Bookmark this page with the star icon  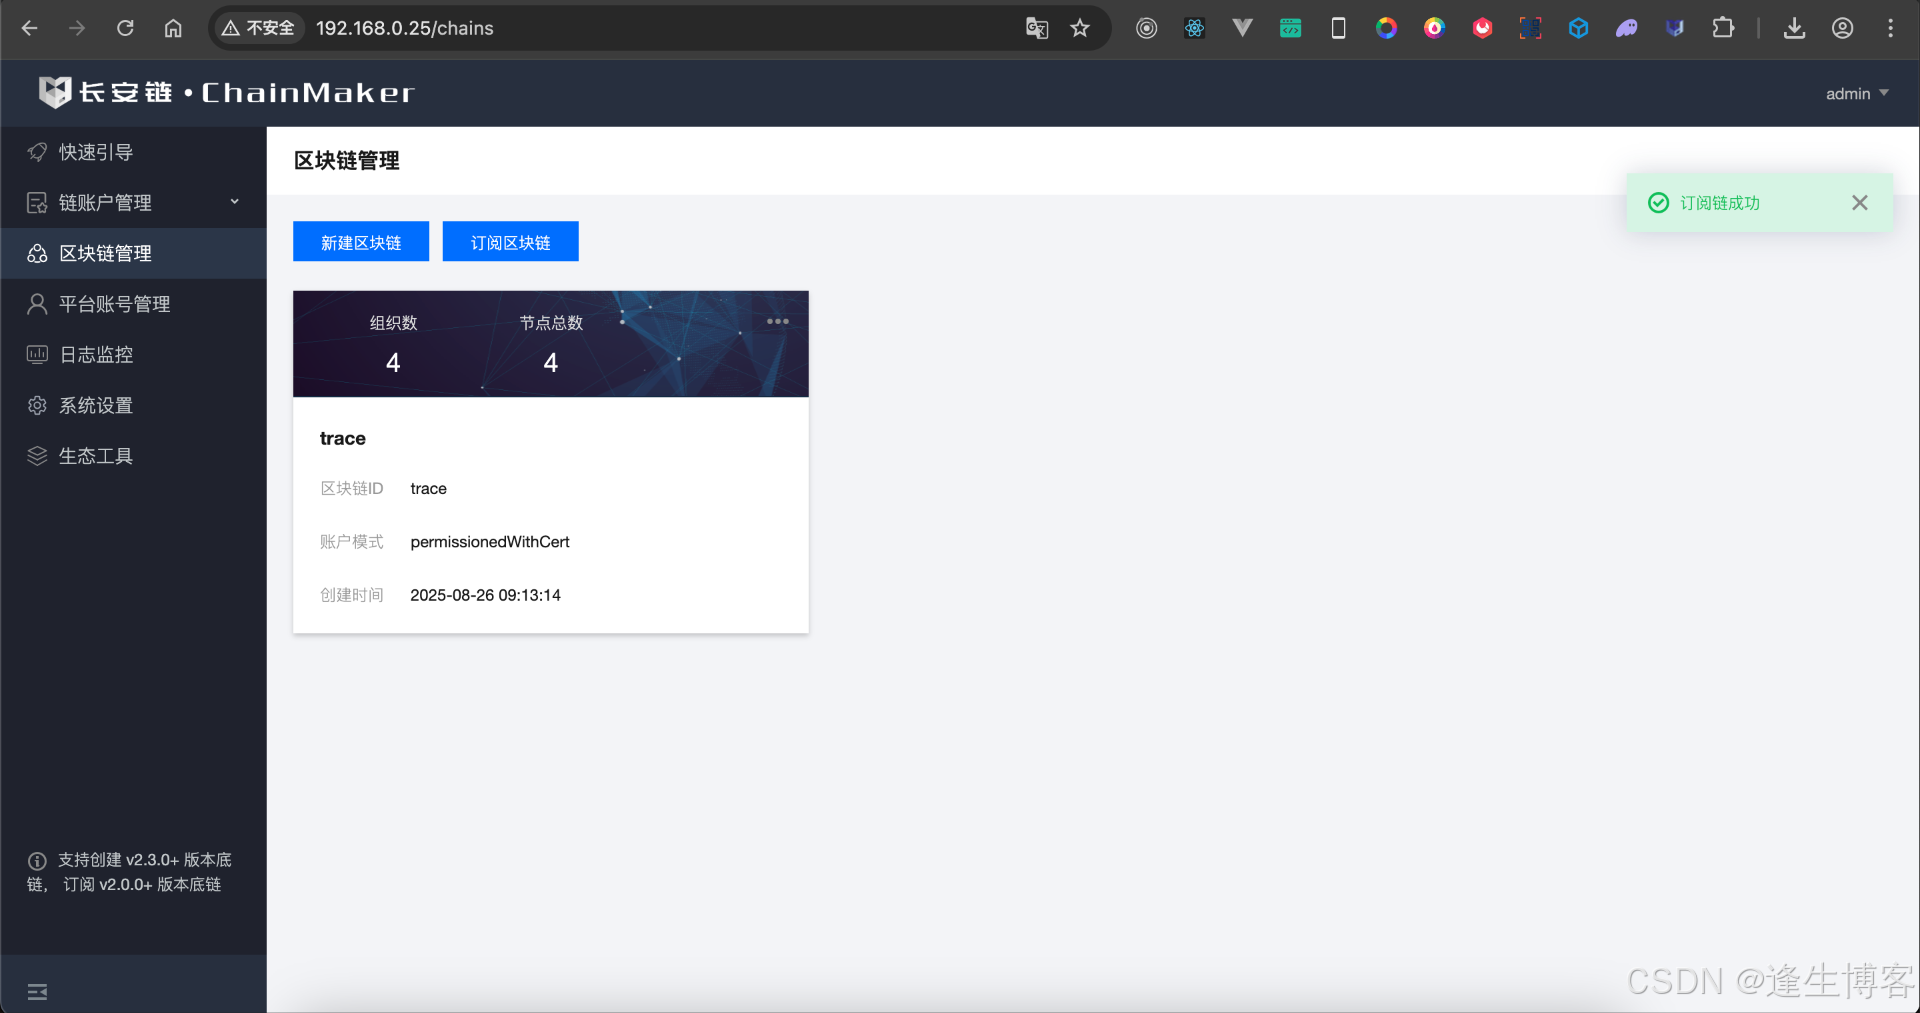1080,28
